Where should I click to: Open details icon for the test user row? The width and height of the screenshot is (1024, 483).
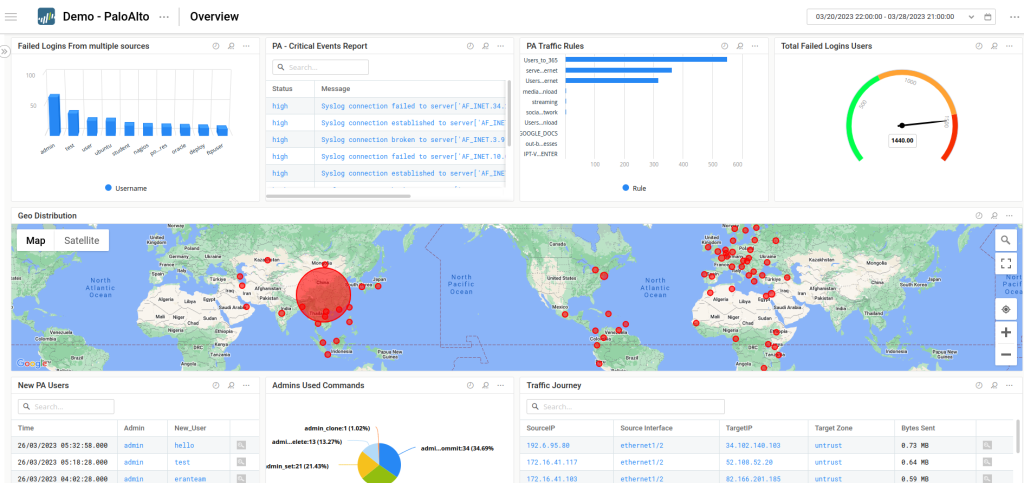pyautogui.click(x=241, y=462)
